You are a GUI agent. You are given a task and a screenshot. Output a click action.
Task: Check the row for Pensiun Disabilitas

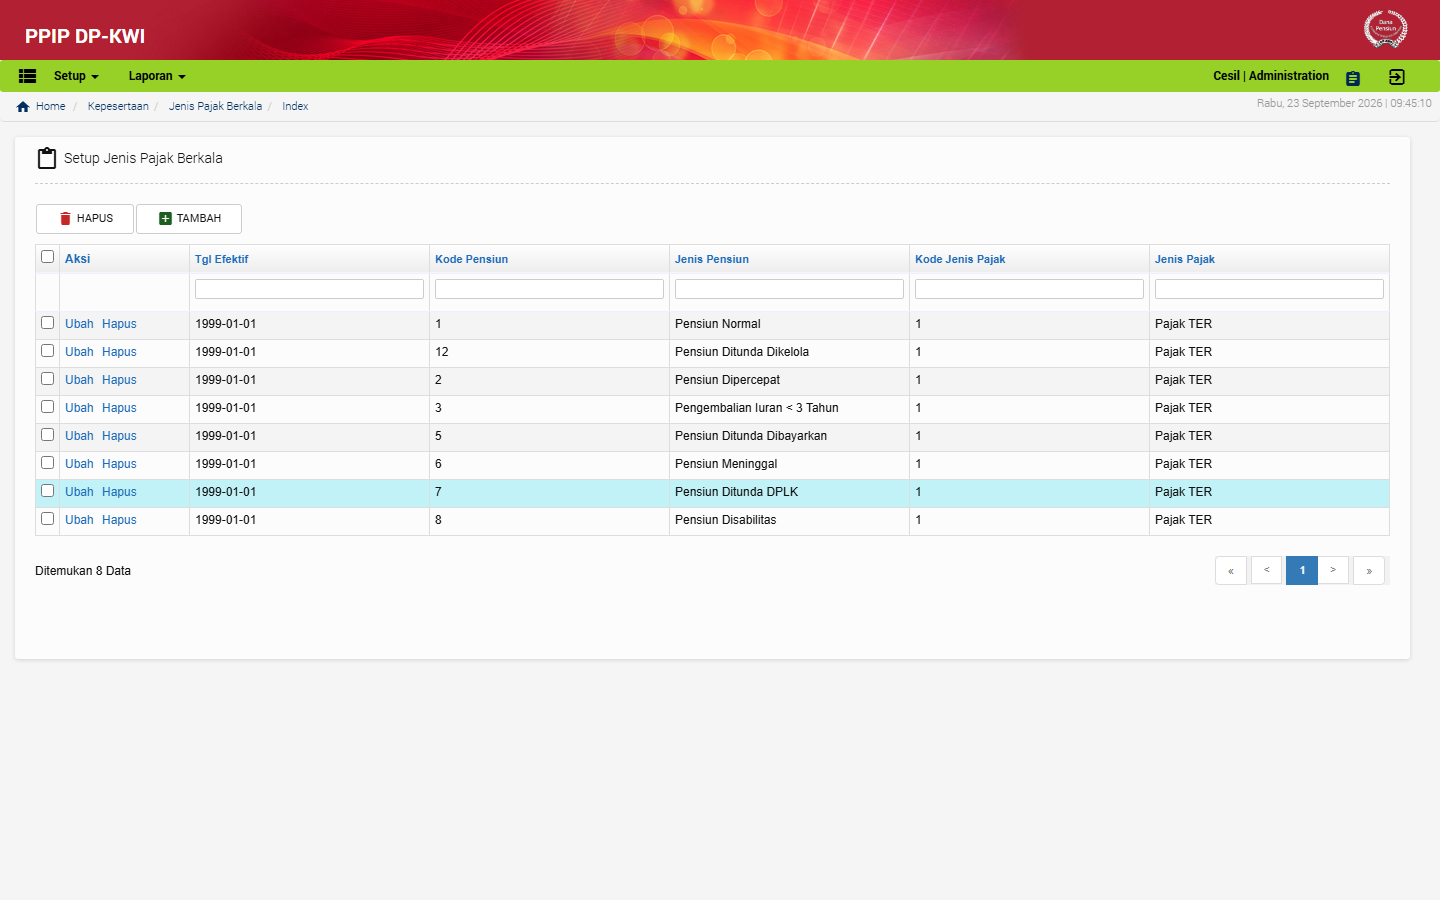pyautogui.click(x=47, y=519)
